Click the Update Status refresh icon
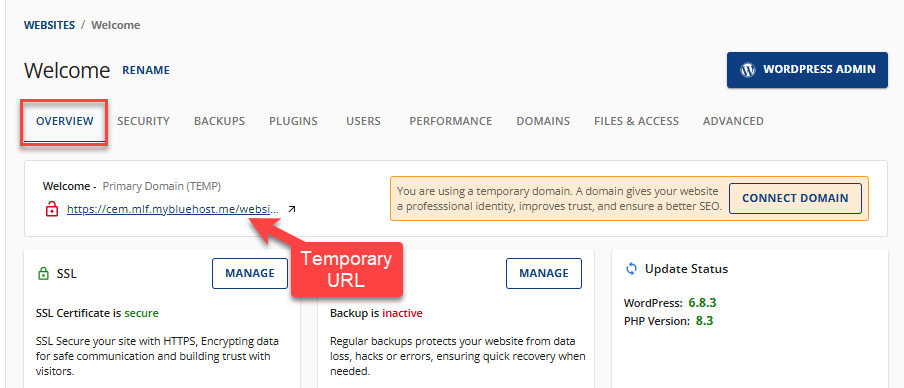Image resolution: width=904 pixels, height=388 pixels. (631, 269)
